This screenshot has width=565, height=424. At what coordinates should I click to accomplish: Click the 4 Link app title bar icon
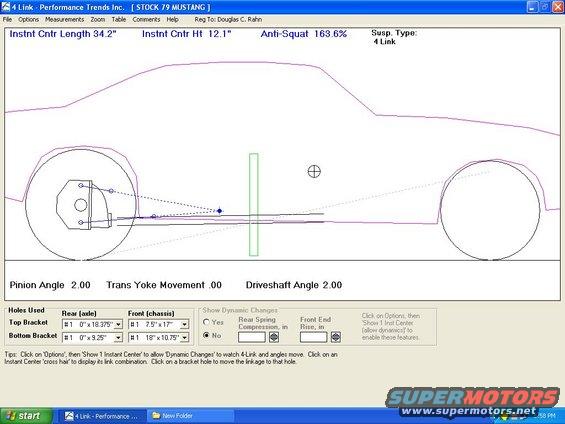6,7
